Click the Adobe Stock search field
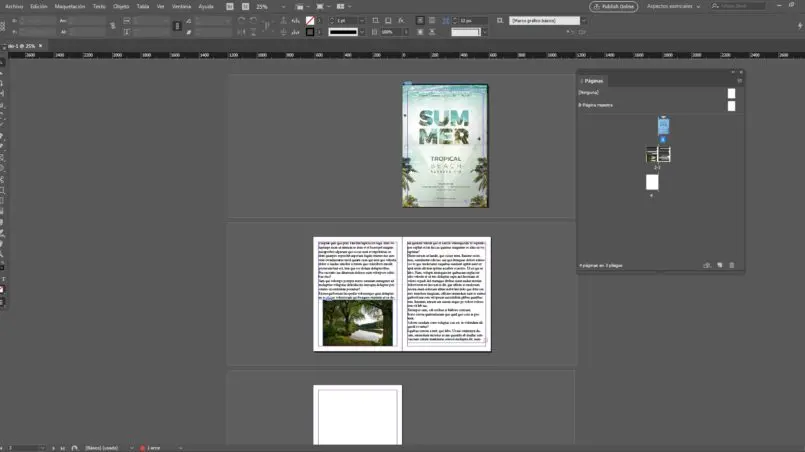The image size is (805, 452). (738, 6)
